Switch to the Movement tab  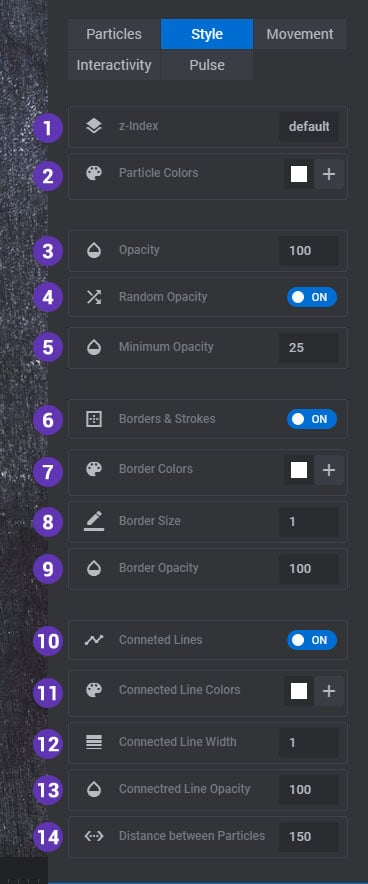[299, 34]
